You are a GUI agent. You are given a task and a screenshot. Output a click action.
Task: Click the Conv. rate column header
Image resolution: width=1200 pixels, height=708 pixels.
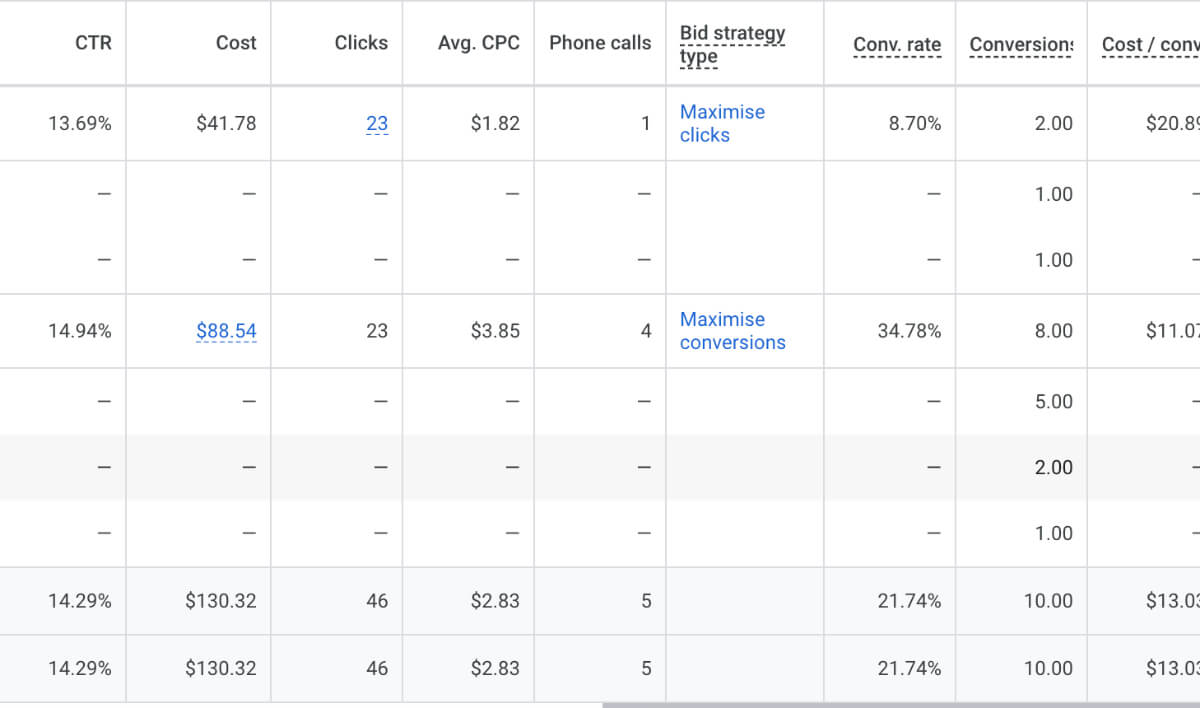897,44
